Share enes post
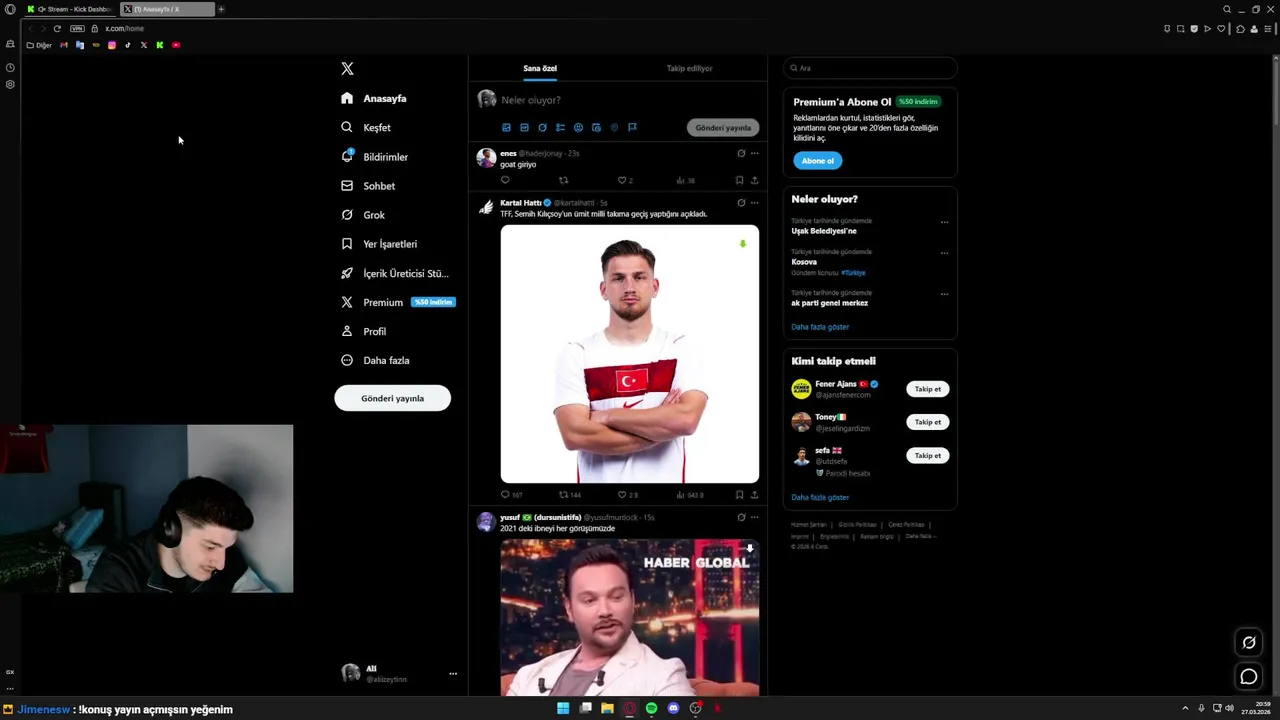1280x720 pixels. click(x=754, y=180)
